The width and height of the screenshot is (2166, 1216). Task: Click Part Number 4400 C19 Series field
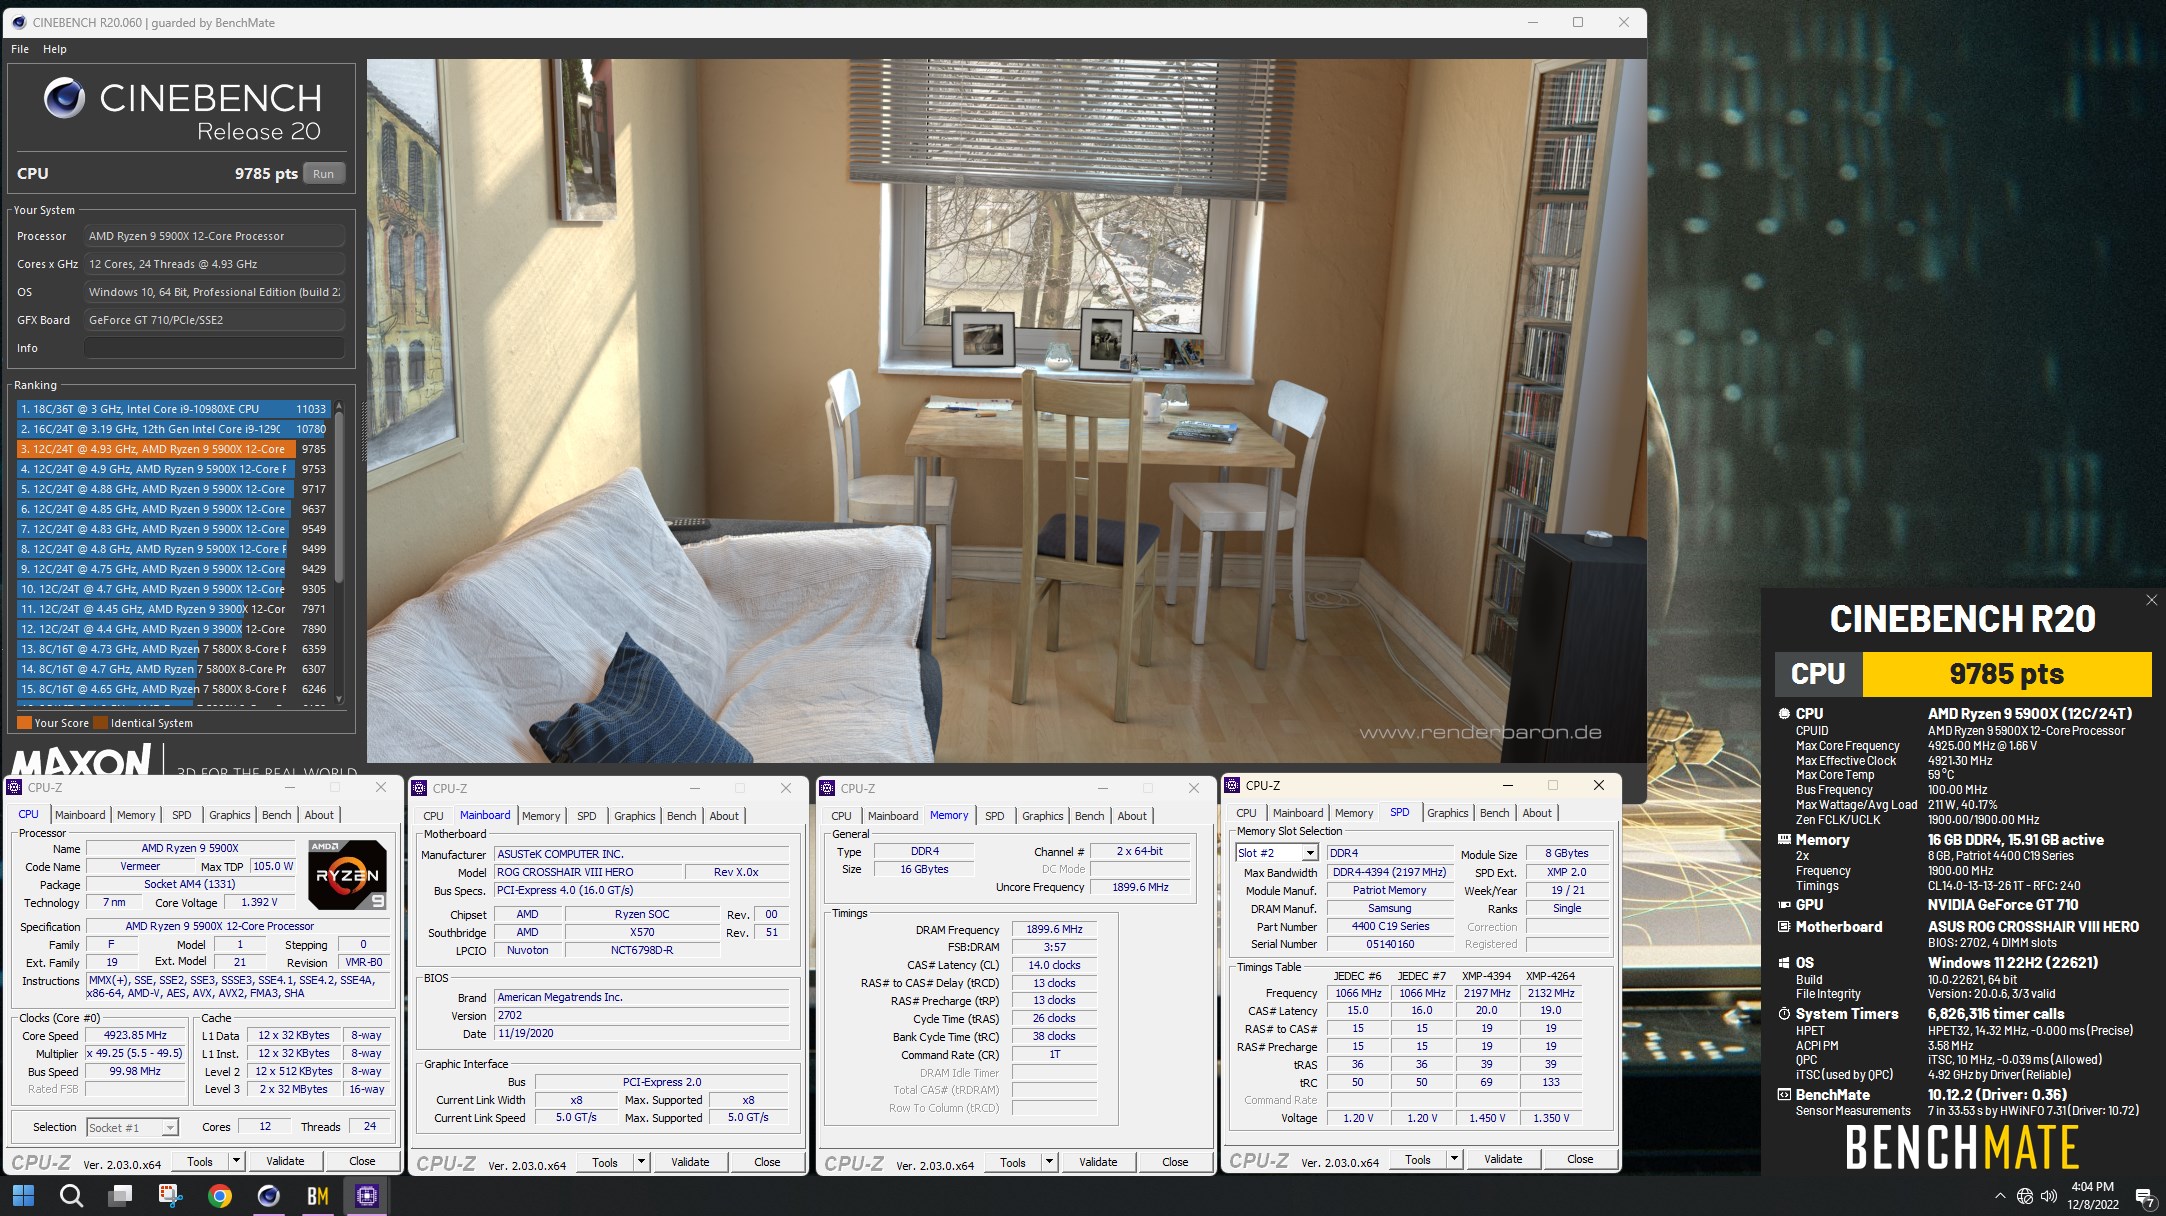(1389, 926)
